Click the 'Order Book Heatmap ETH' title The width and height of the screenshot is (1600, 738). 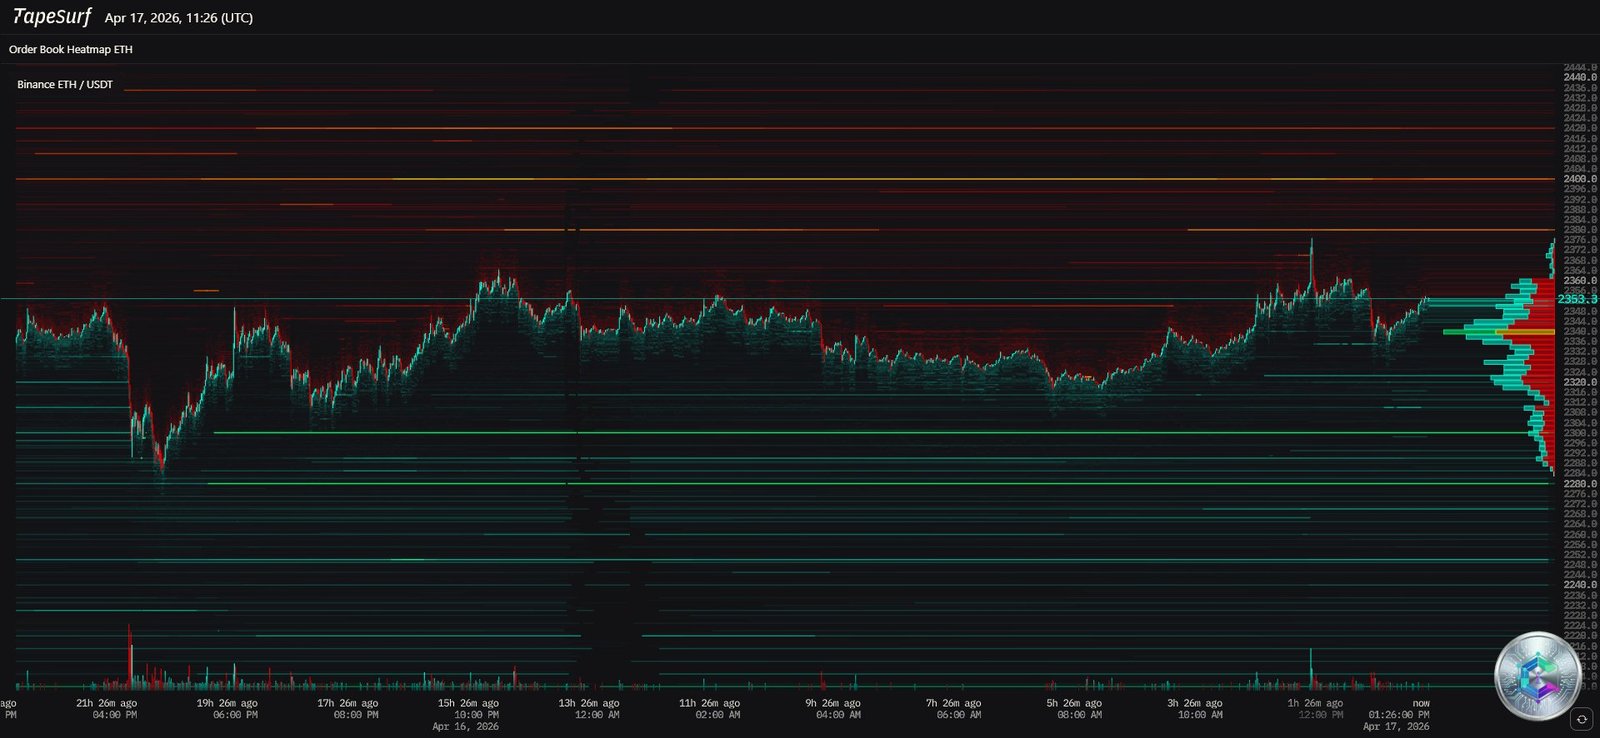(71, 49)
